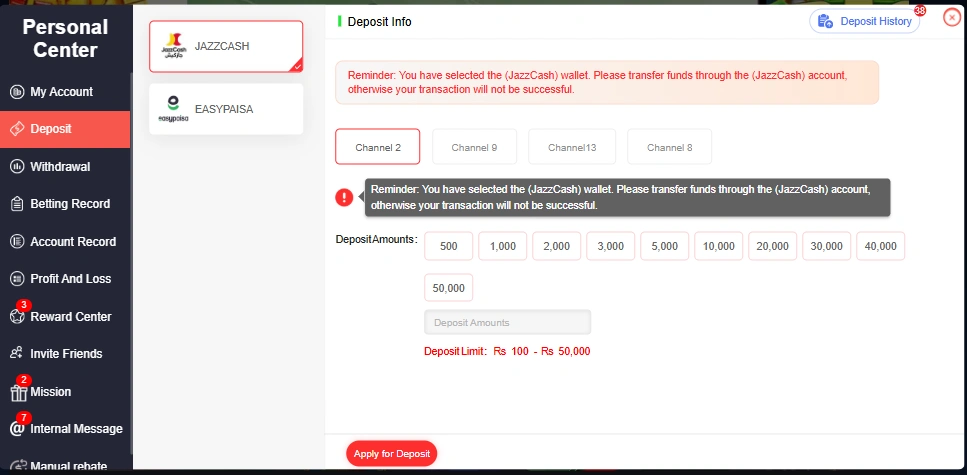
Task: Pick the 500 deposit amount
Action: click(x=448, y=246)
